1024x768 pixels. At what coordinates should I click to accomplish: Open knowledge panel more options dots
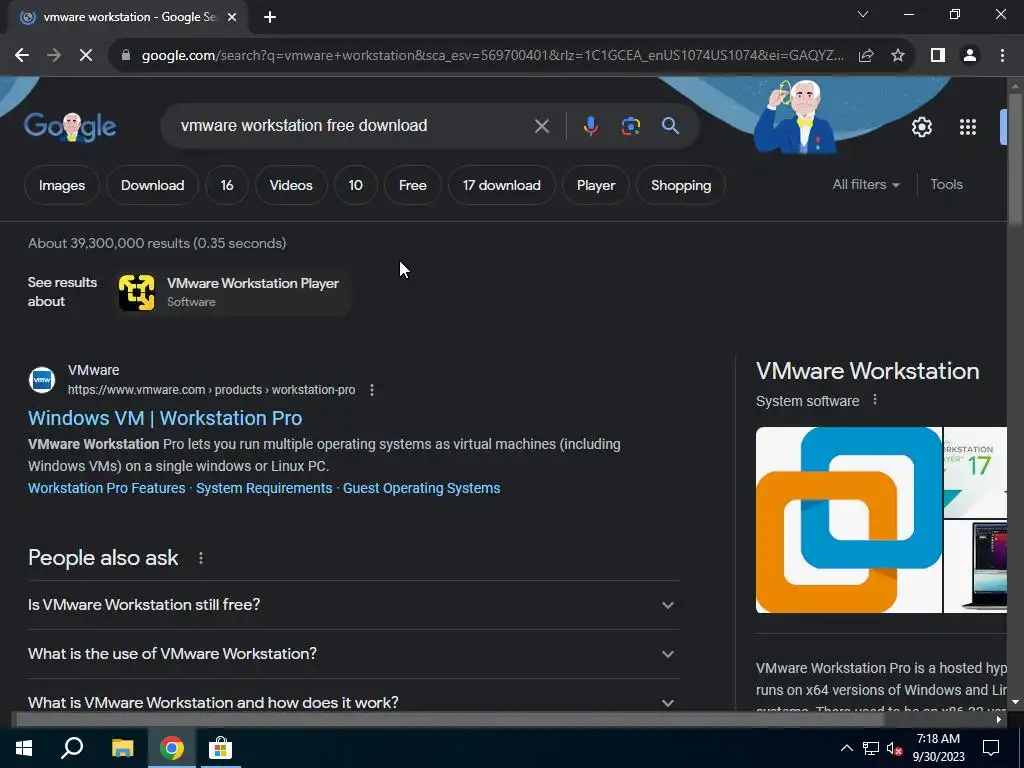(x=875, y=400)
